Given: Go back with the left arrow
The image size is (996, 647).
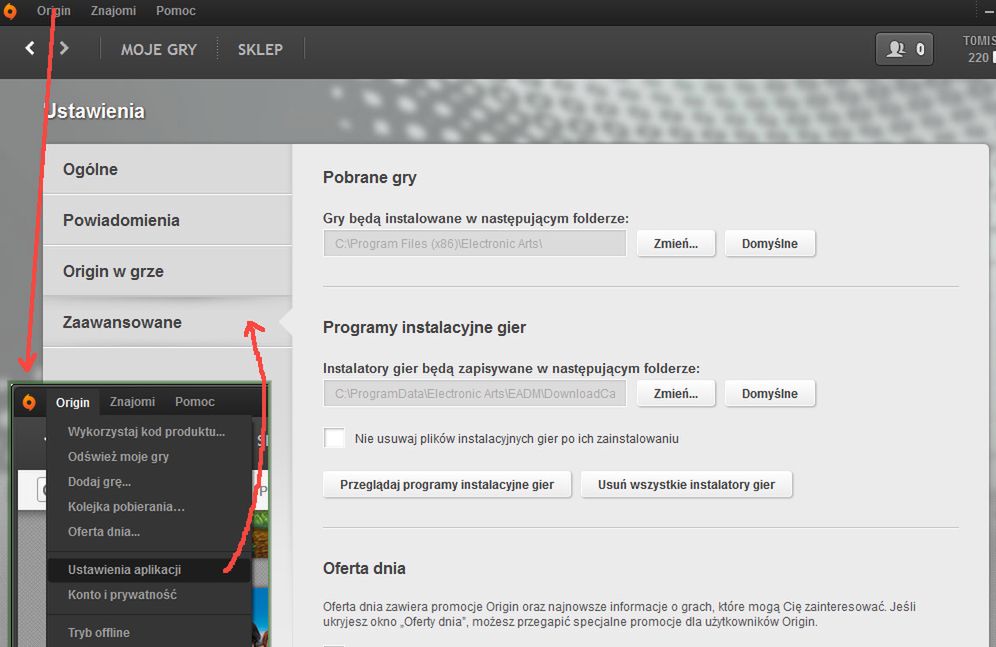Looking at the screenshot, I should (30, 48).
